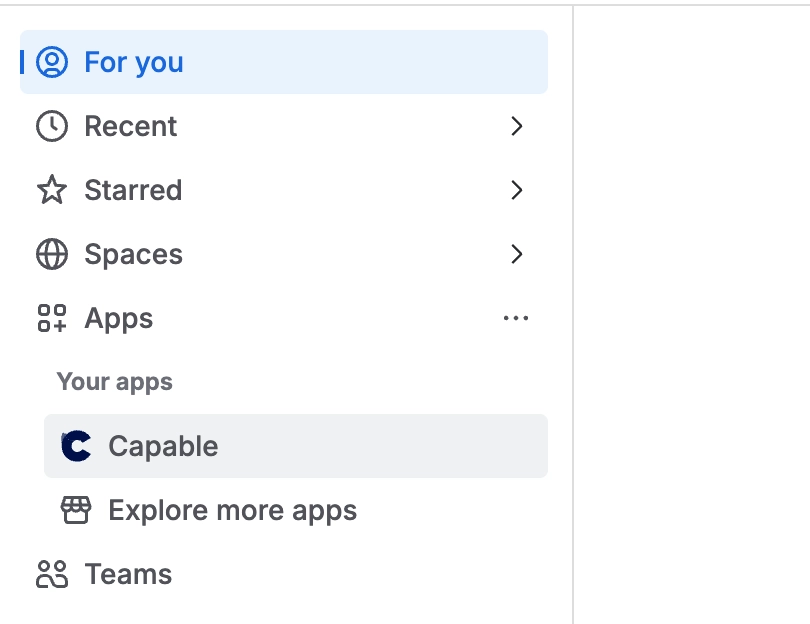Click the Capable app logo
The image size is (810, 624).
[x=78, y=446]
